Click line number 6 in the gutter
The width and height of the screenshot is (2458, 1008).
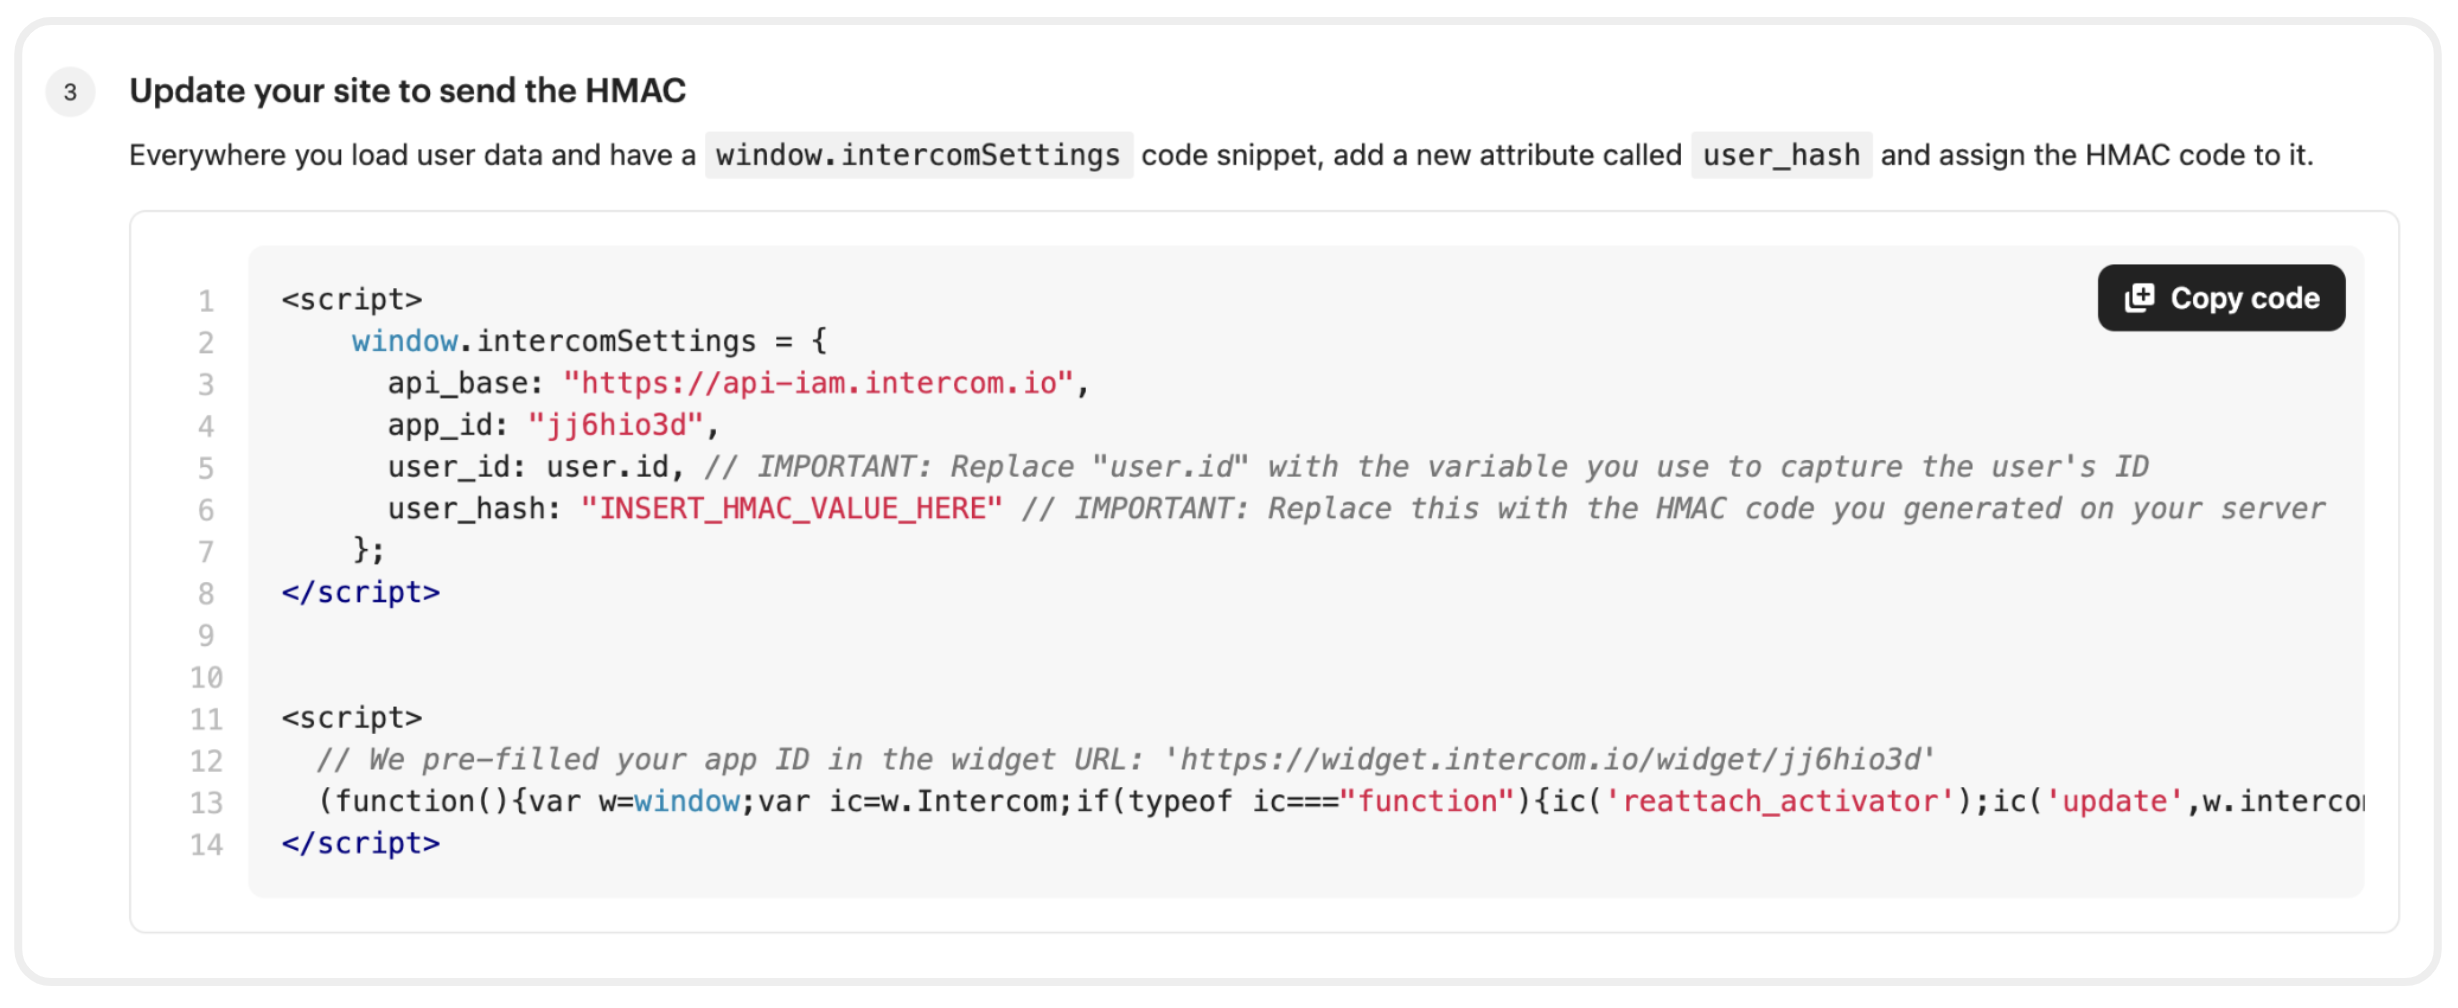click(206, 510)
